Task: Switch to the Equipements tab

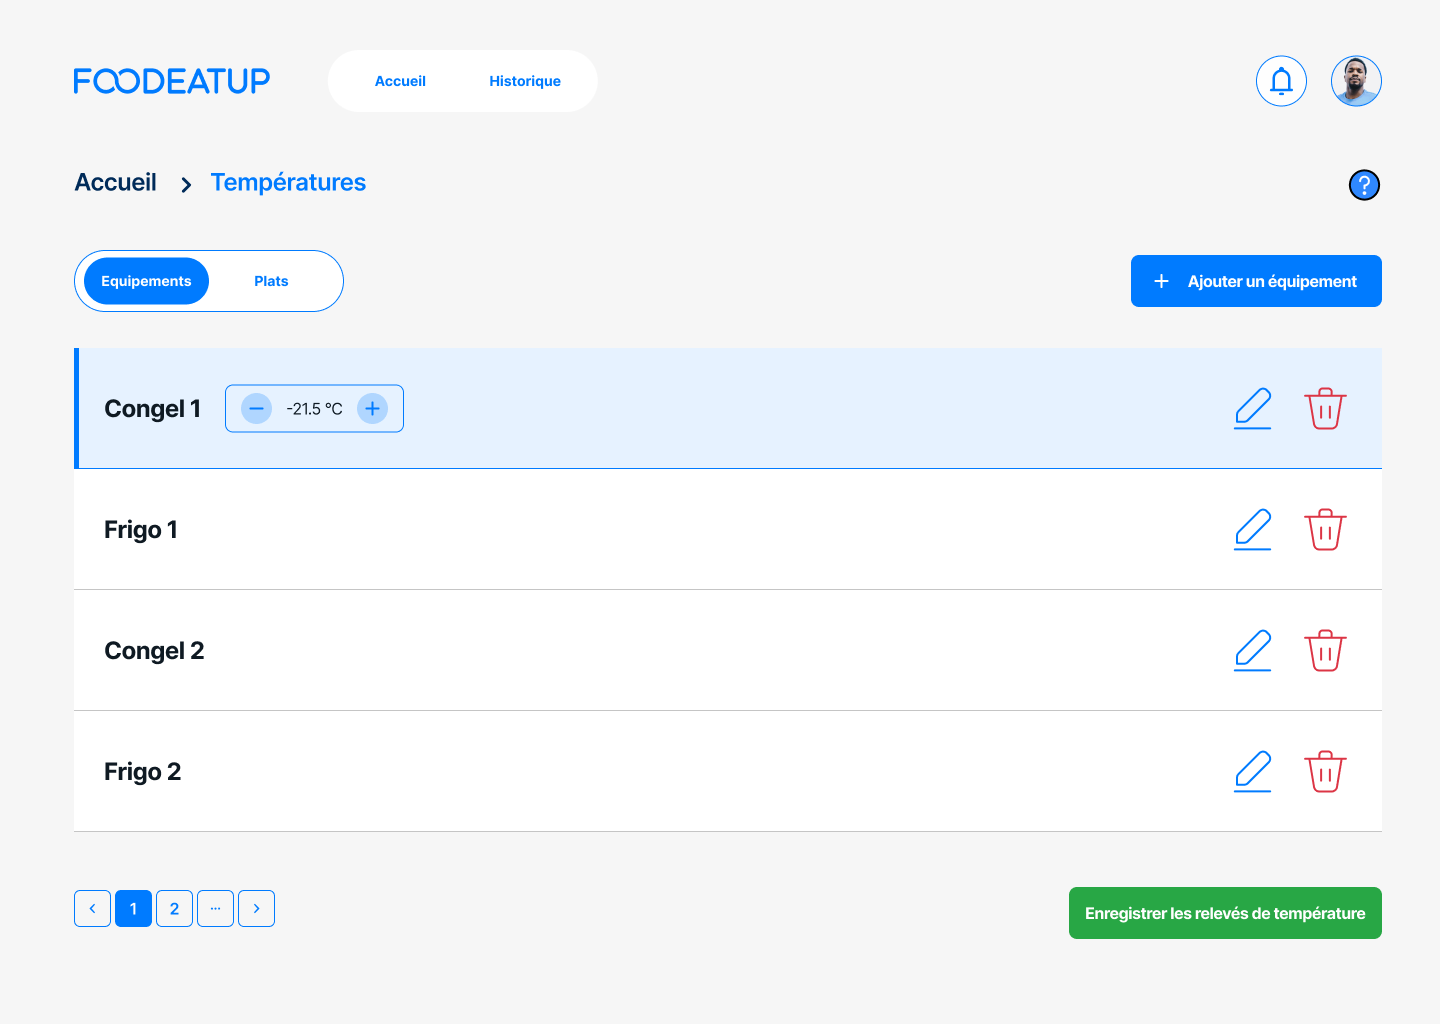Action: 146,281
